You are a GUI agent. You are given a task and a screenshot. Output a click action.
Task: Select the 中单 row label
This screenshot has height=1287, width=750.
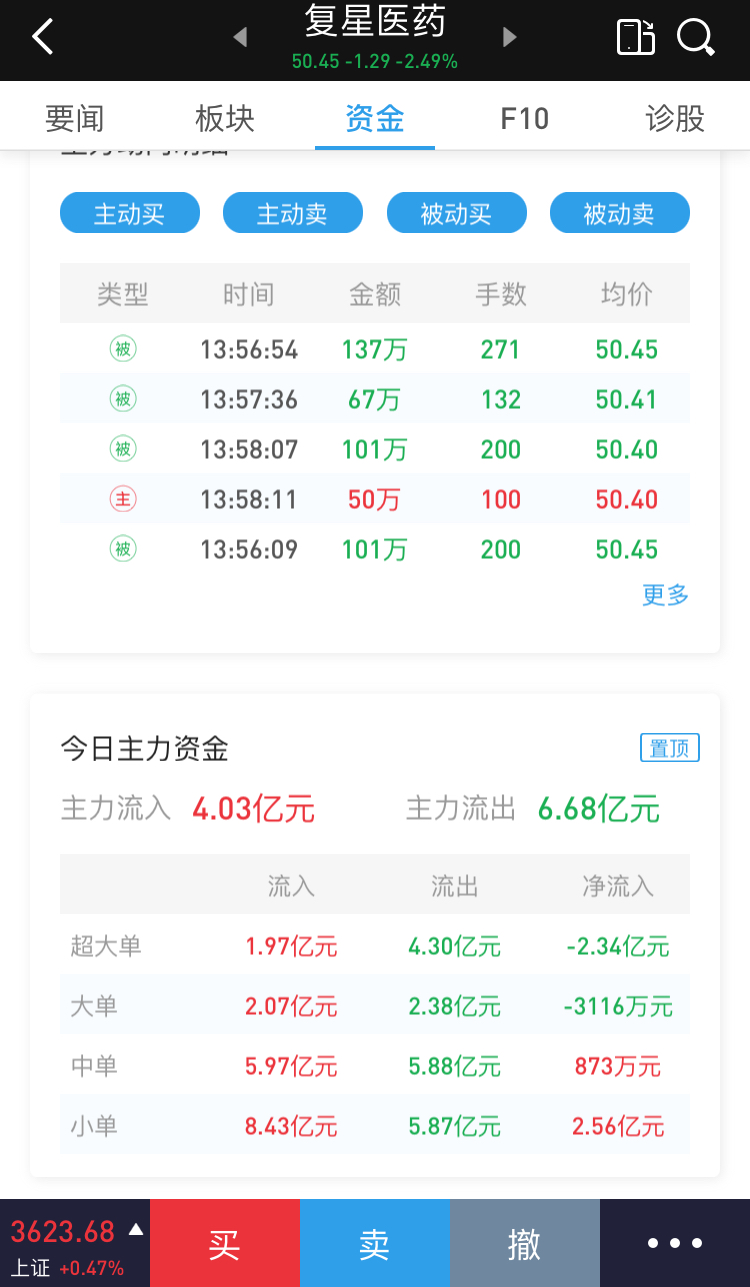94,1065
